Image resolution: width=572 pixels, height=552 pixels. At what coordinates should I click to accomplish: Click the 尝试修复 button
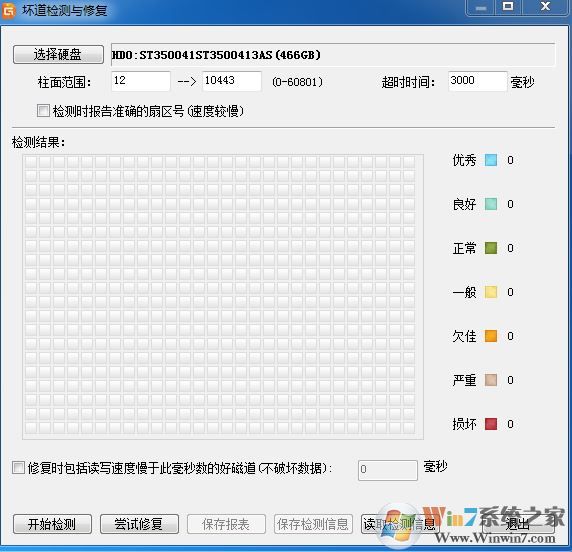tap(139, 524)
